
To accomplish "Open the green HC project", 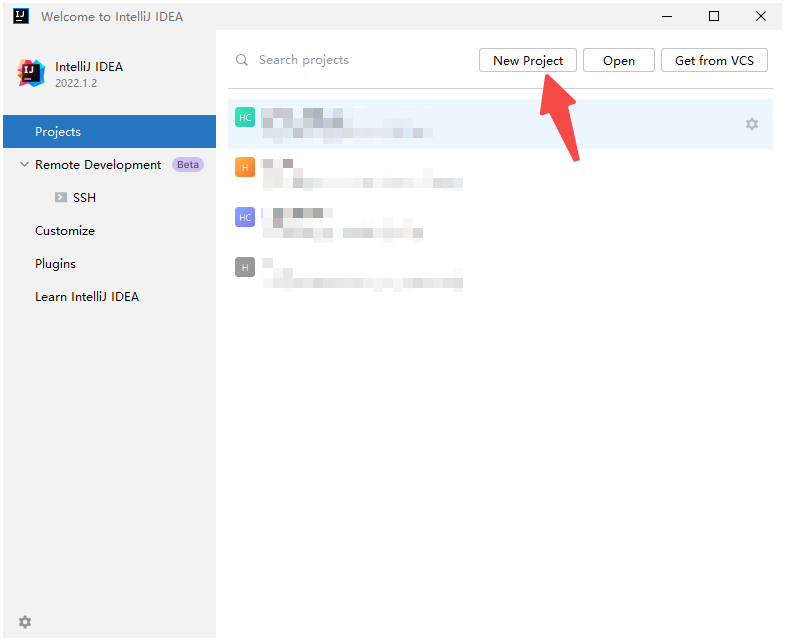I will click(x=500, y=124).
